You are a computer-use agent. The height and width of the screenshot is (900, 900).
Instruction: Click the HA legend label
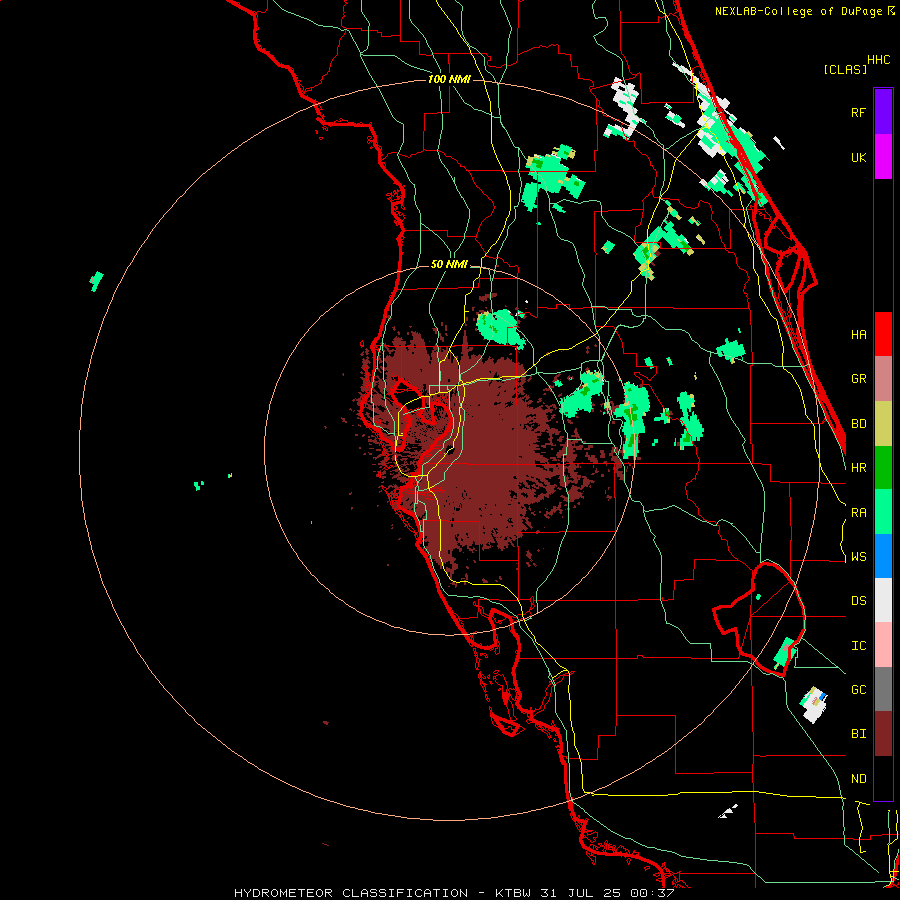[x=858, y=335]
